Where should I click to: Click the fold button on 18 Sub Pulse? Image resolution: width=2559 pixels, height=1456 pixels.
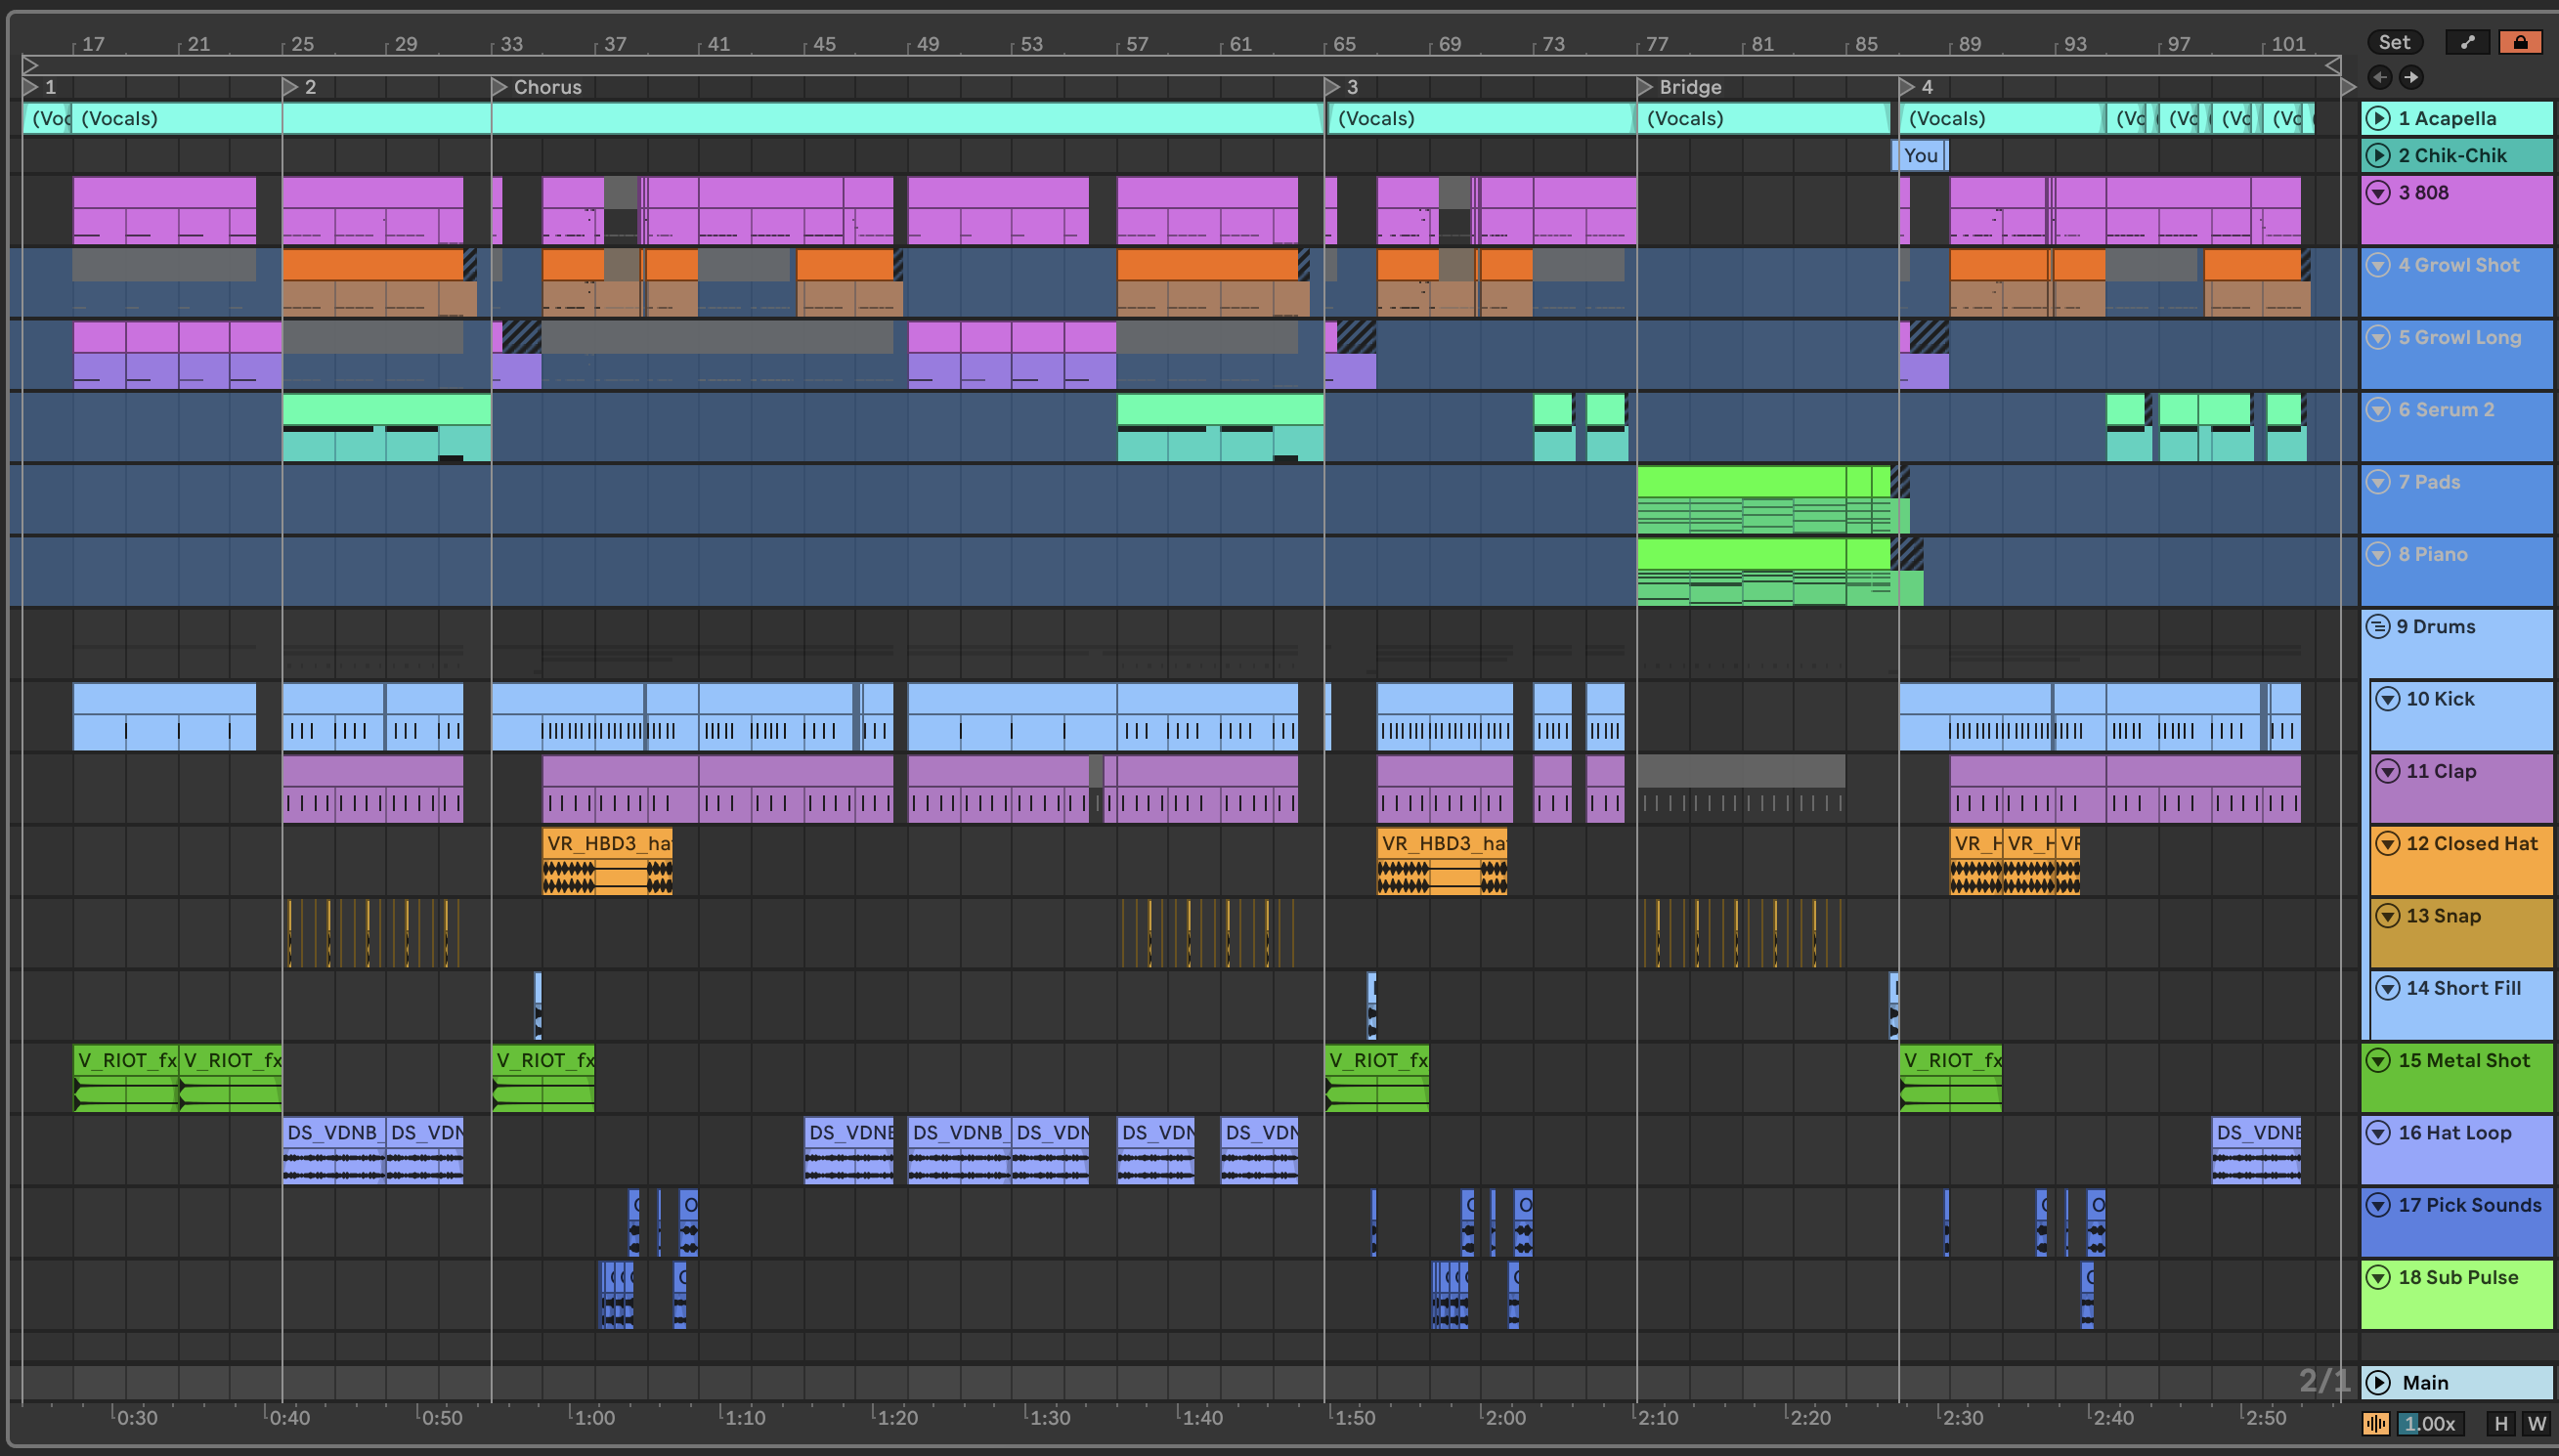[2378, 1277]
